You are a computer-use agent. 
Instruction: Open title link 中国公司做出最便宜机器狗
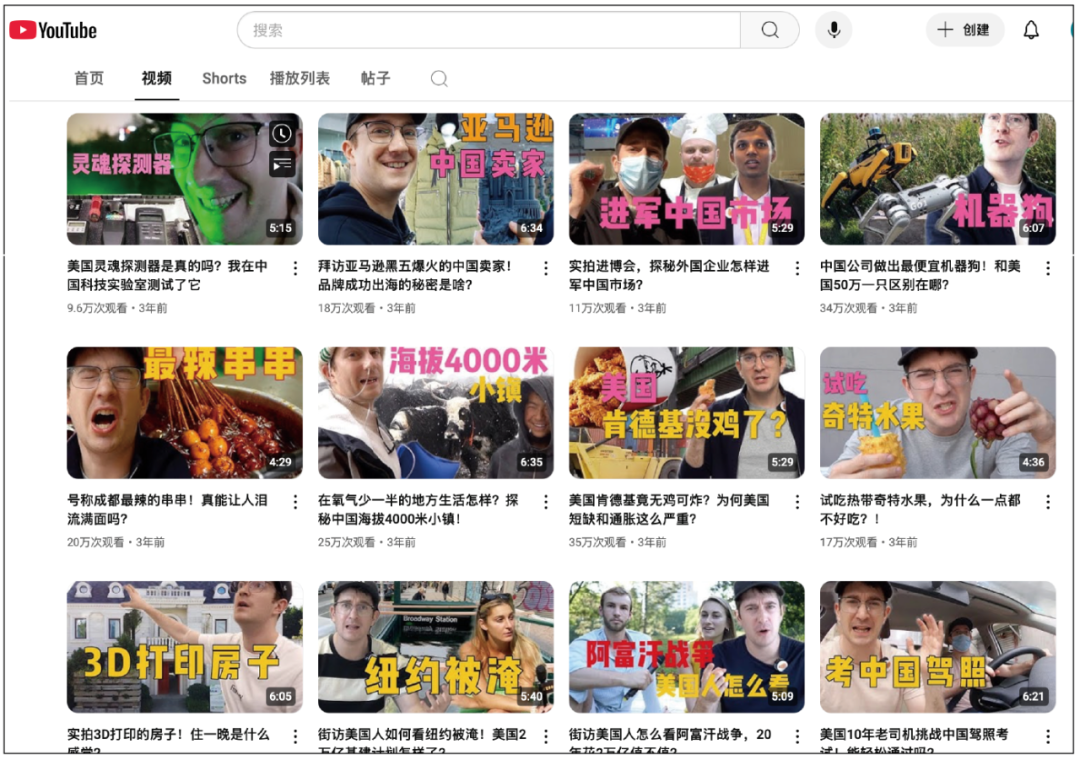(x=920, y=276)
